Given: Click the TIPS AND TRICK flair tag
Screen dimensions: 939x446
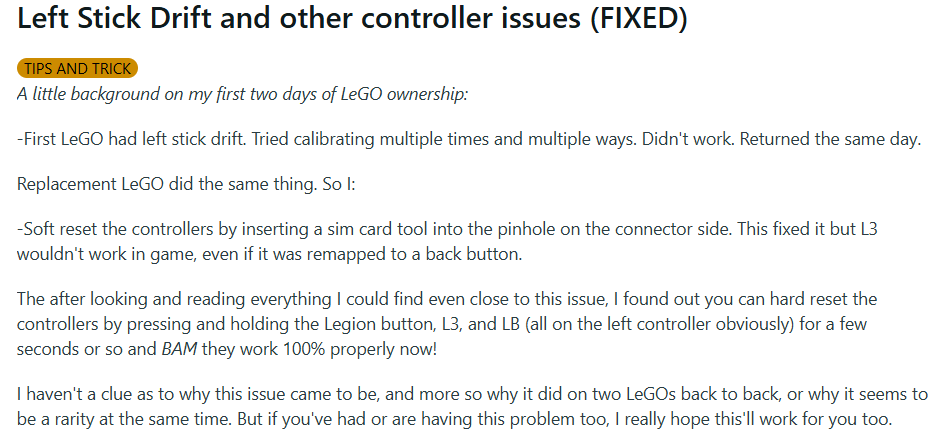Looking at the screenshot, I should click(77, 68).
